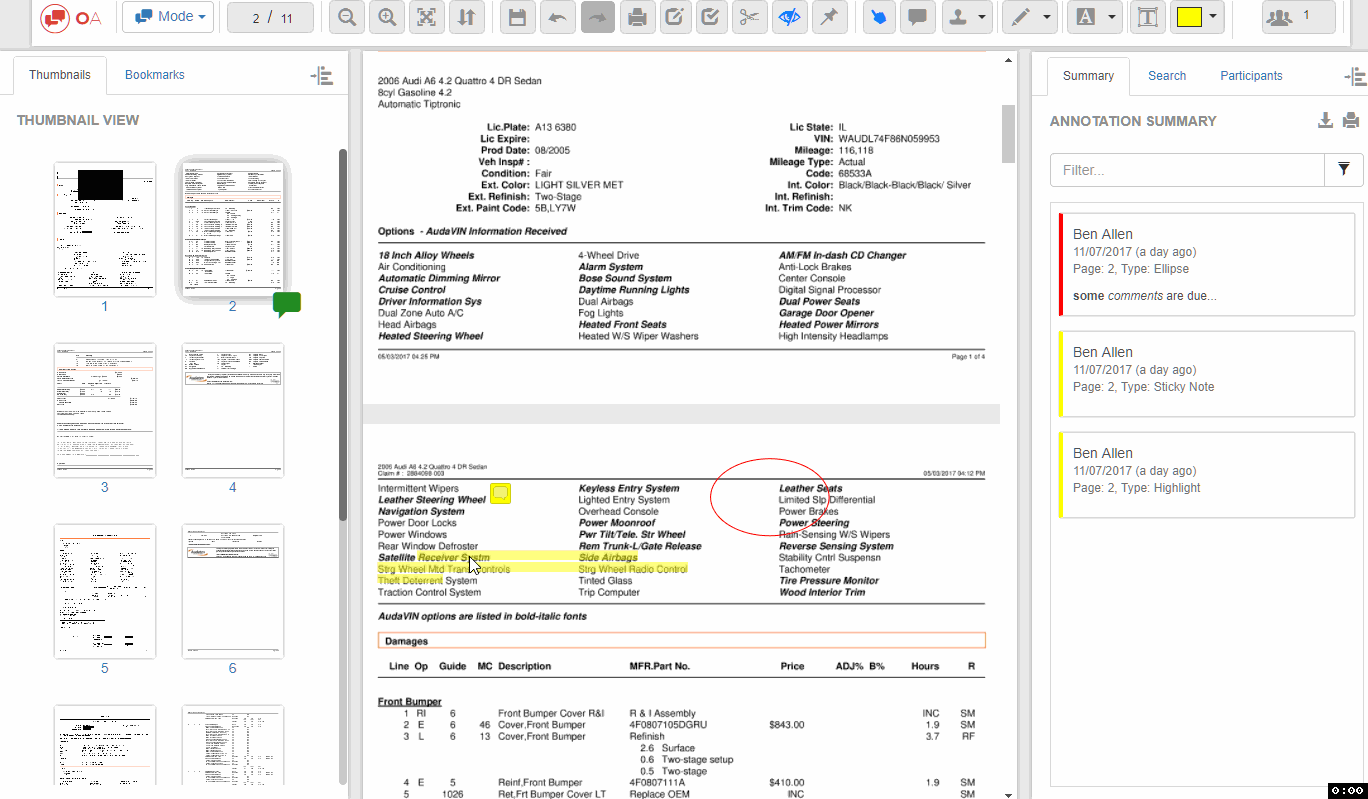This screenshot has width=1368, height=799.
Task: Click the 'Keyless Entry System' option text
Action: tap(629, 488)
